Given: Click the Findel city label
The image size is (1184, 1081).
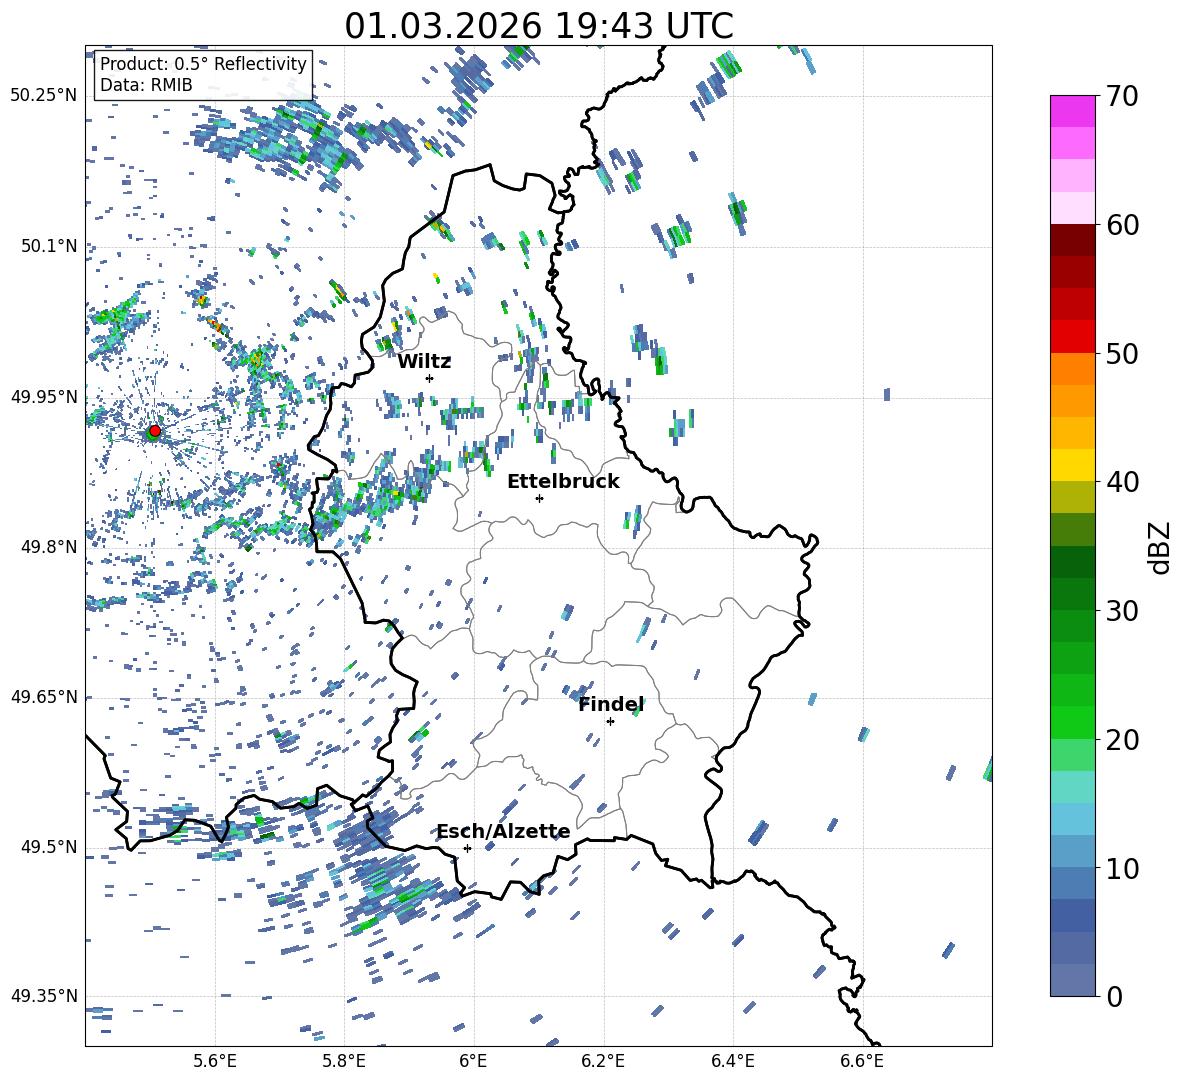Looking at the screenshot, I should [x=611, y=704].
